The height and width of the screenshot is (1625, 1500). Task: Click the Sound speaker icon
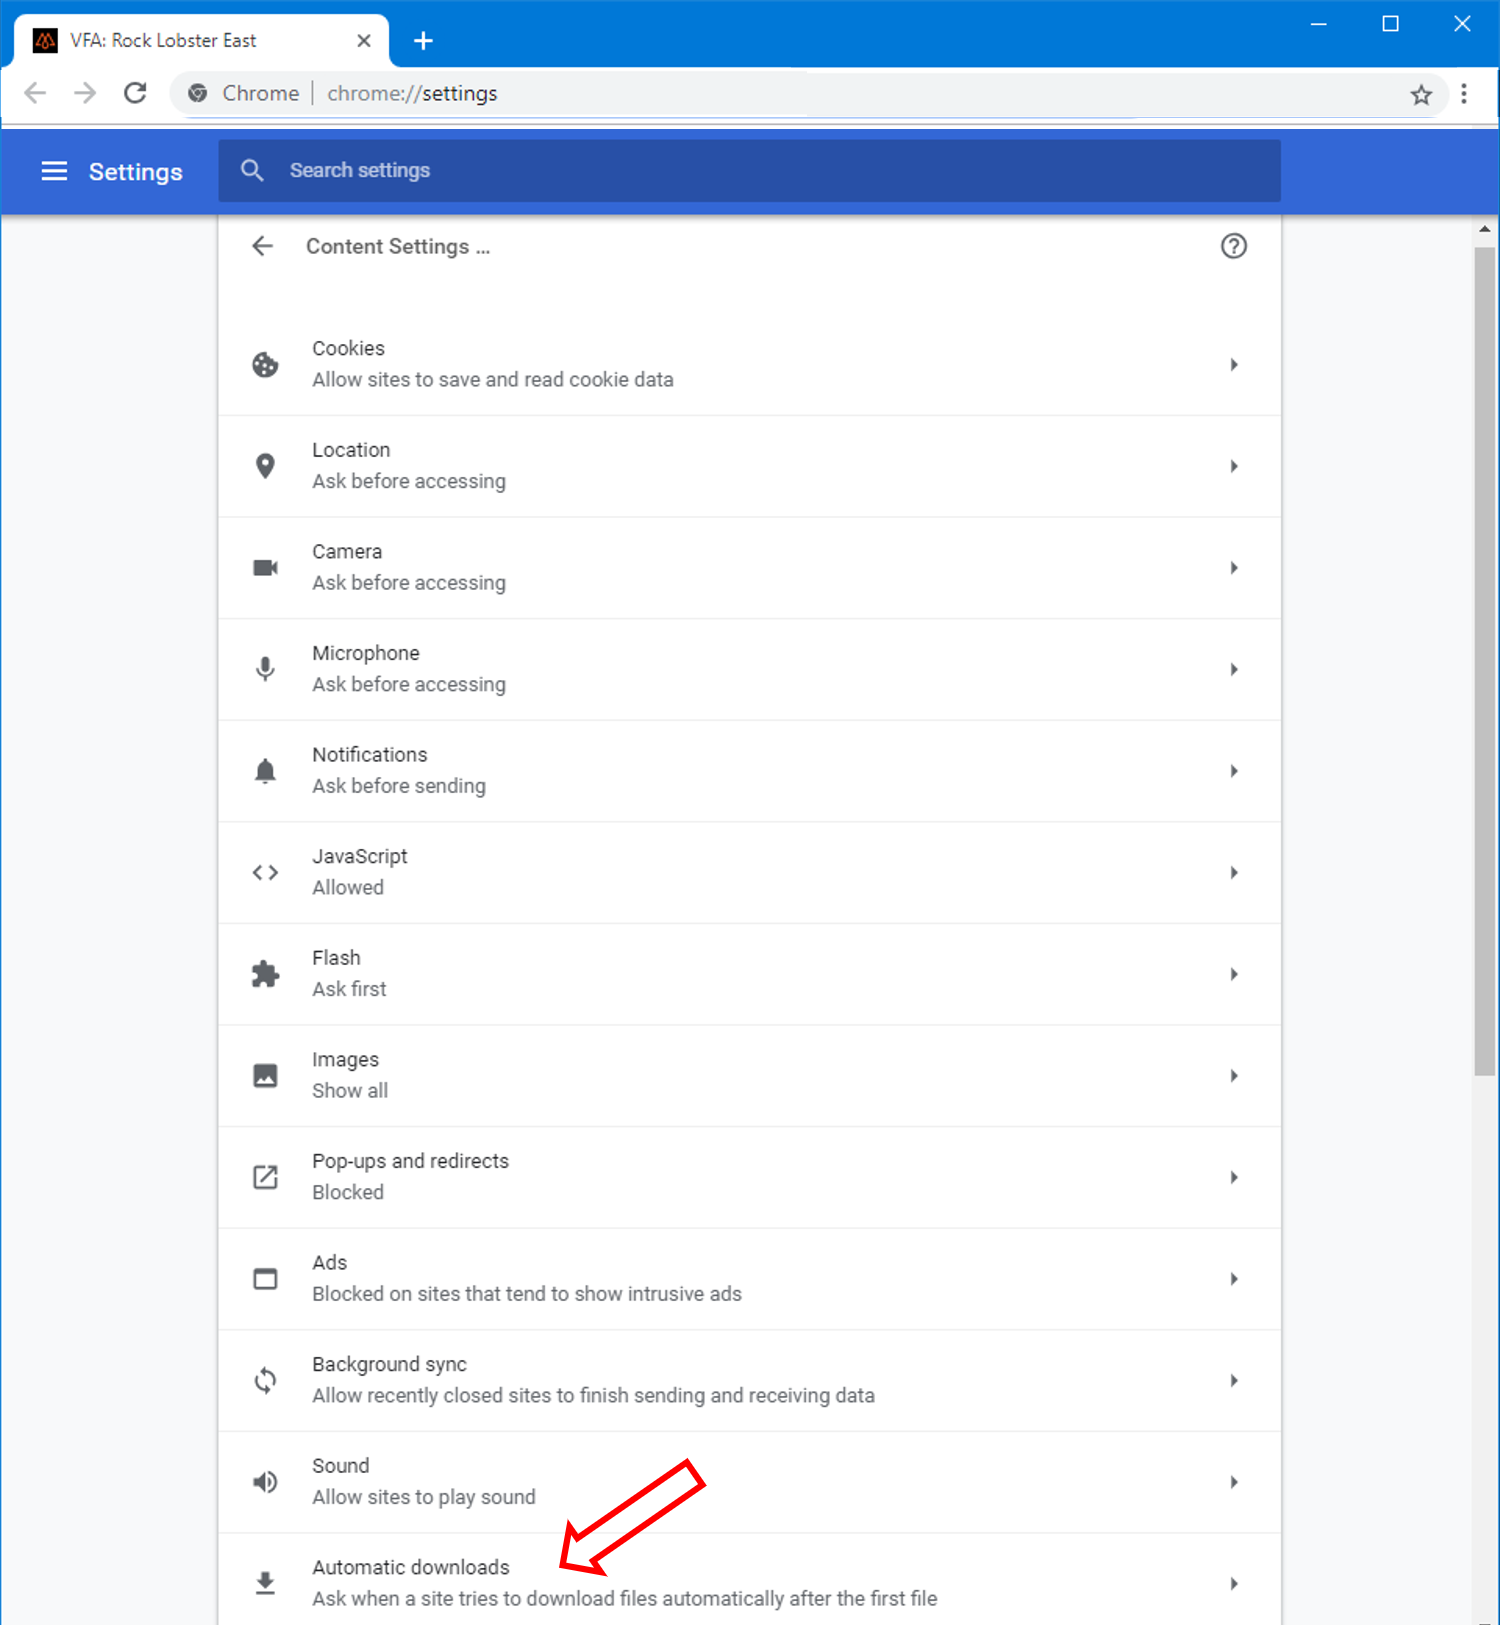click(x=265, y=1482)
